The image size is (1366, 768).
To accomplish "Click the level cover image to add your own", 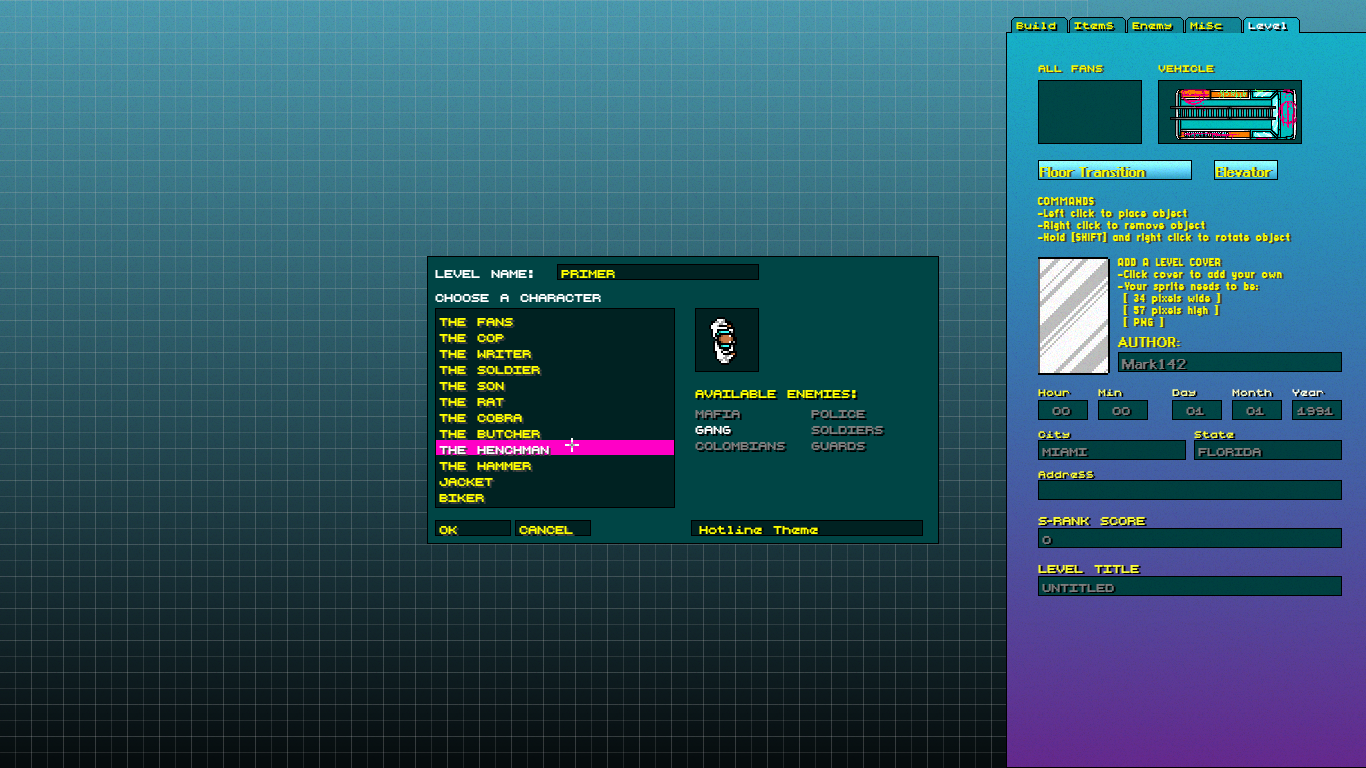I will click(x=1074, y=316).
